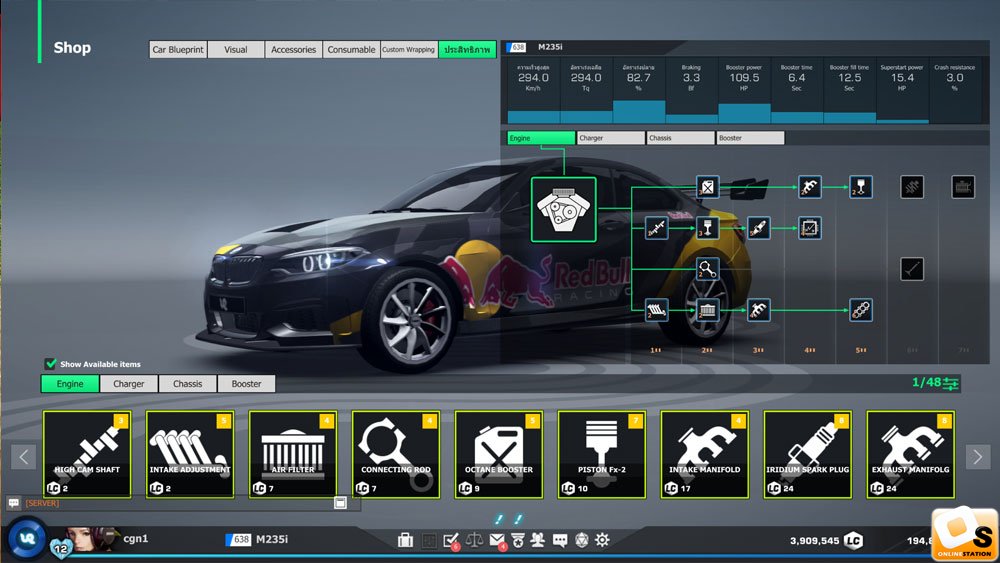1000x563 pixels.
Task: Select the EXHAUST MANIFOLG item card
Action: point(911,455)
